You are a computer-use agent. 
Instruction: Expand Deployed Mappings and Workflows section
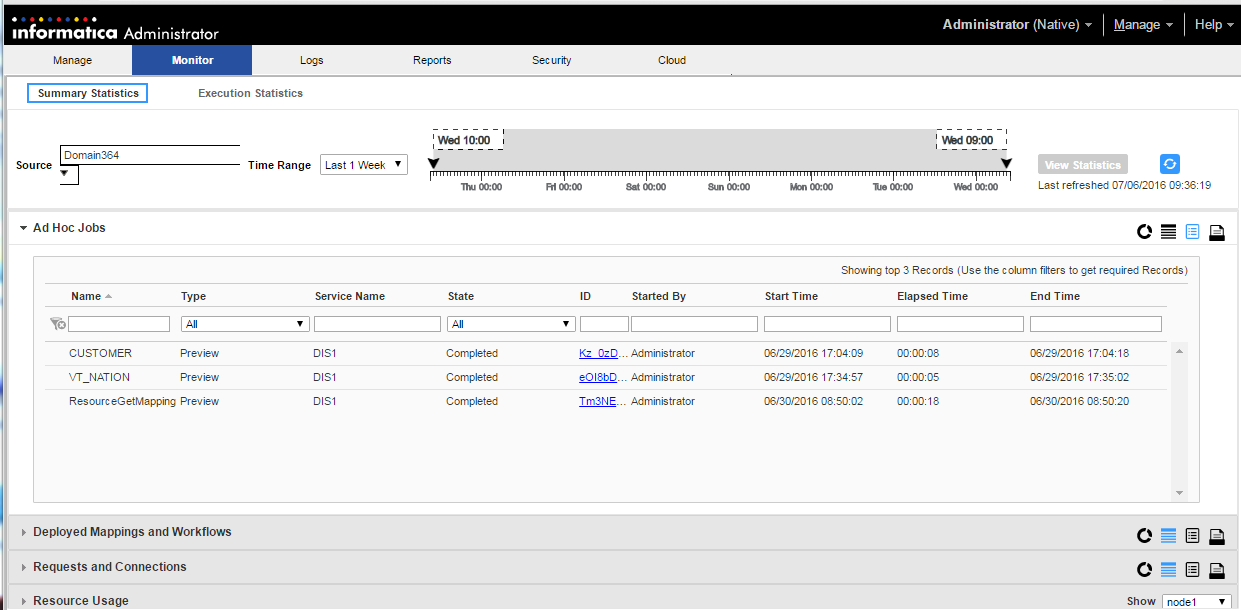pyautogui.click(x=24, y=533)
